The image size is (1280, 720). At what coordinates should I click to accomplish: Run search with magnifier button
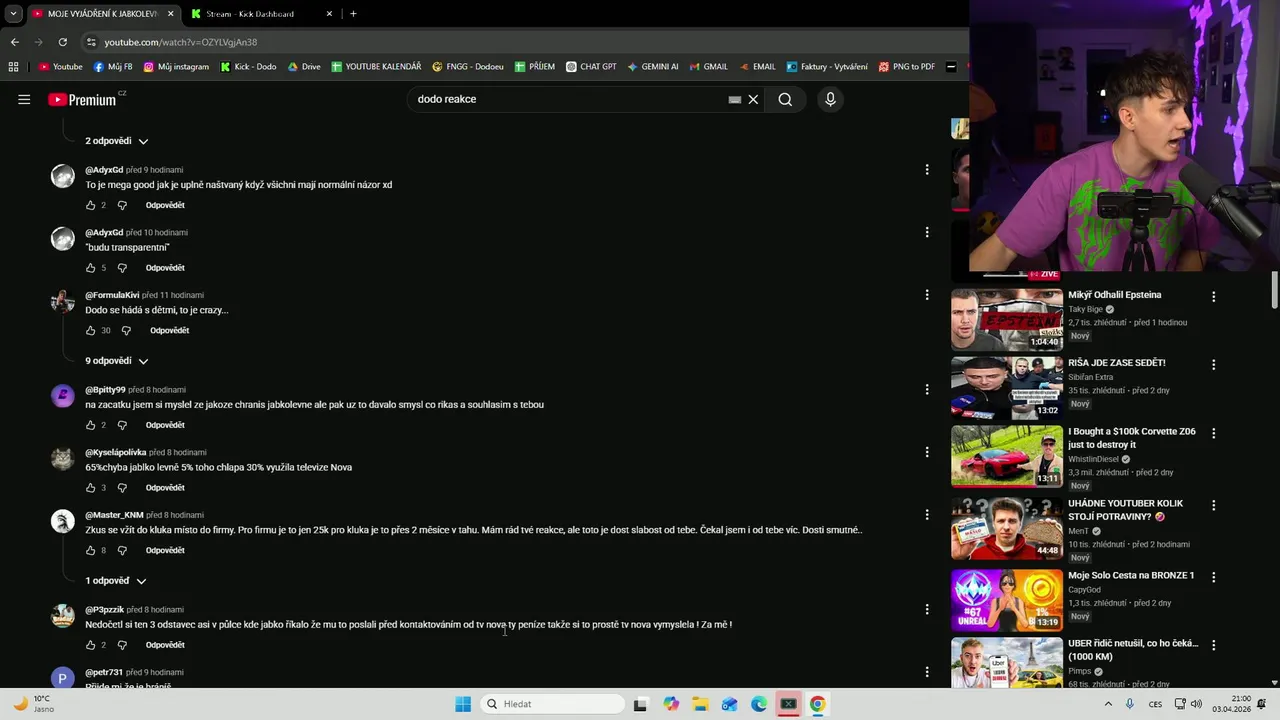tap(785, 99)
